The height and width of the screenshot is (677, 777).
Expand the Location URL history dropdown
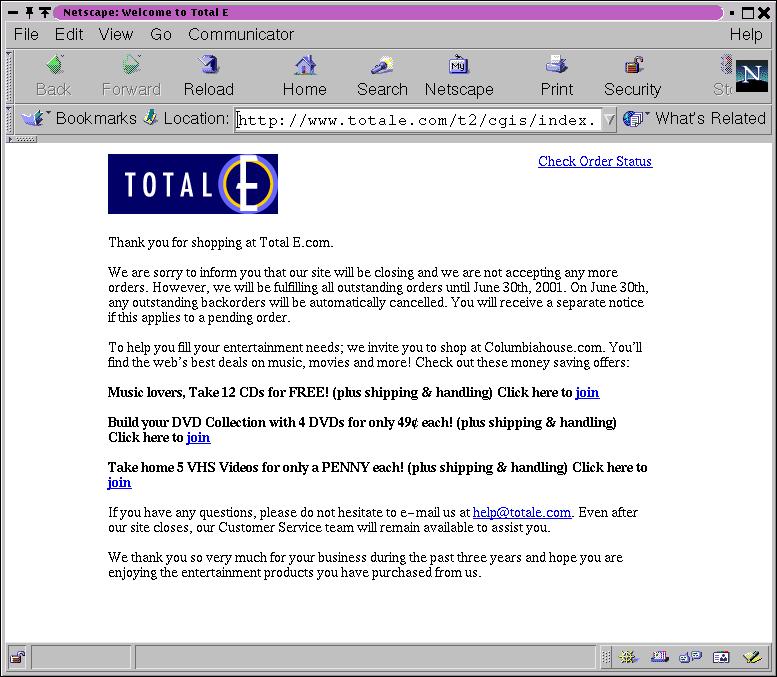(x=610, y=119)
